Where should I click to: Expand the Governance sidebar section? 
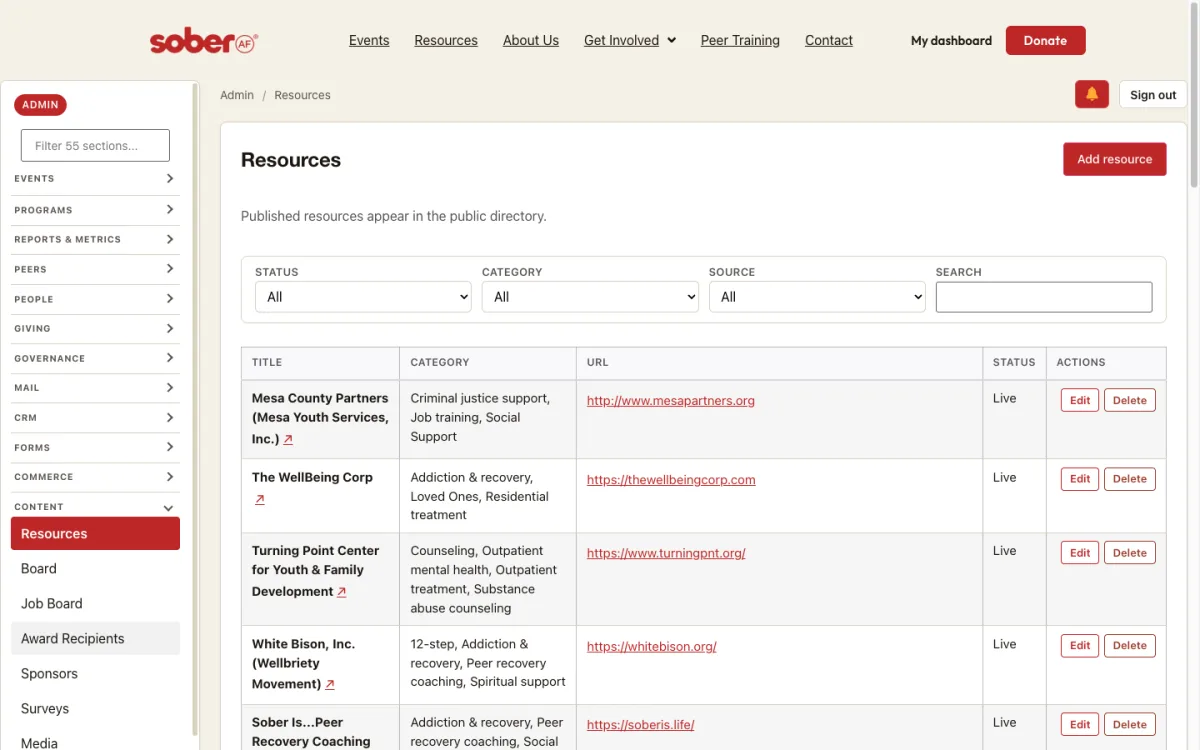(x=95, y=358)
